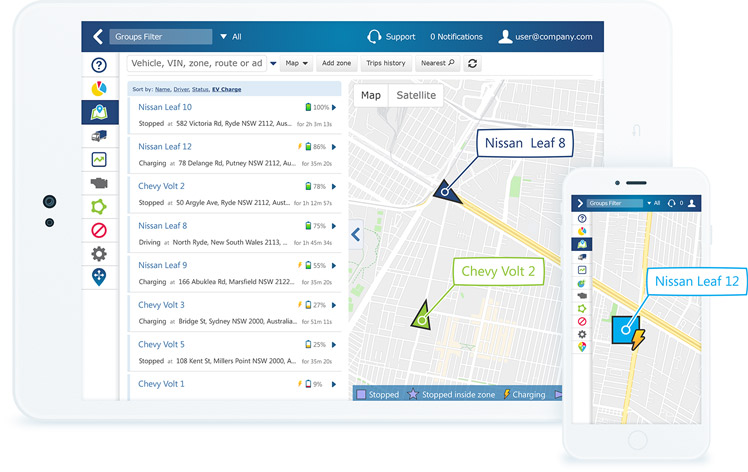Open user@company.com account menu

pyautogui.click(x=553, y=37)
